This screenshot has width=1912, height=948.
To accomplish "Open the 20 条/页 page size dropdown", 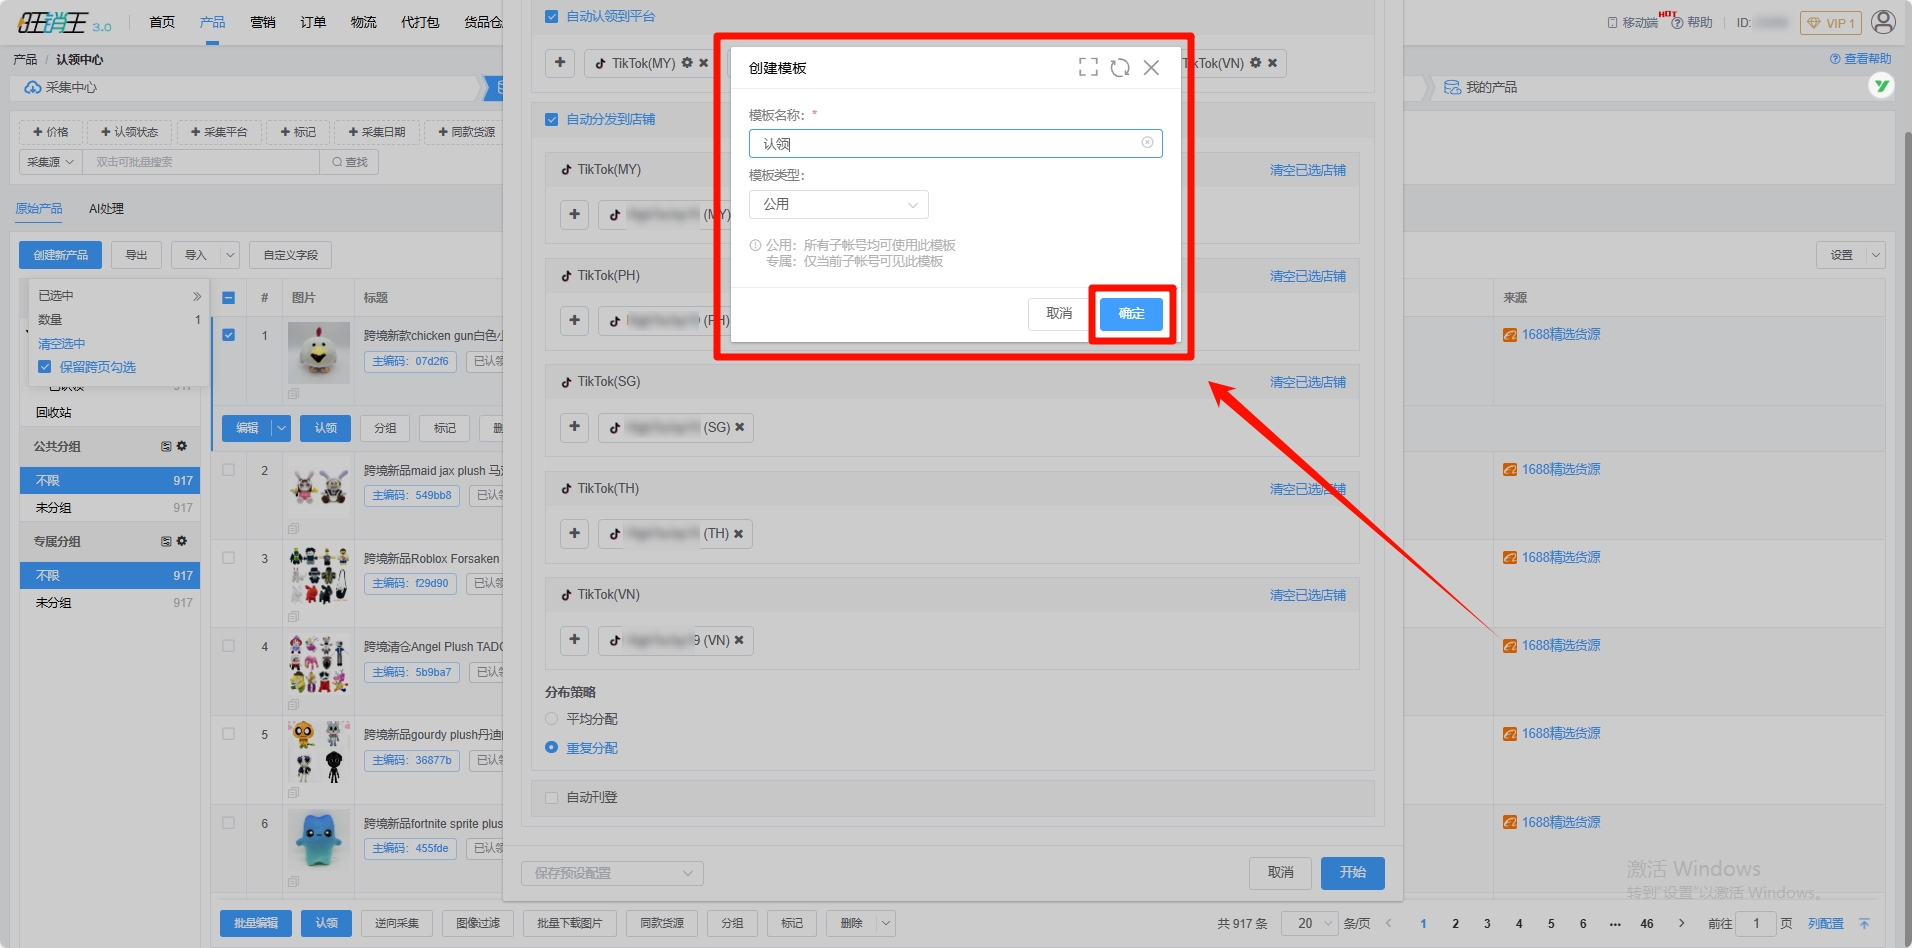I will coord(1313,923).
